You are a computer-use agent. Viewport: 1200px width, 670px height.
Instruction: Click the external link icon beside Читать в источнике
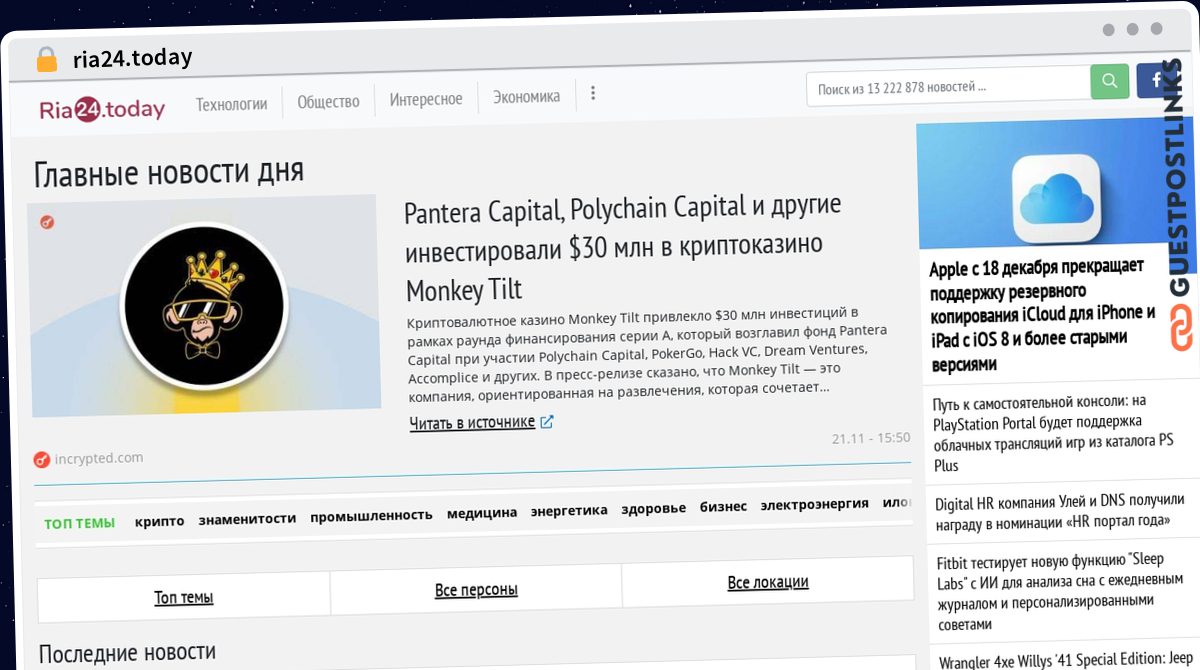547,422
